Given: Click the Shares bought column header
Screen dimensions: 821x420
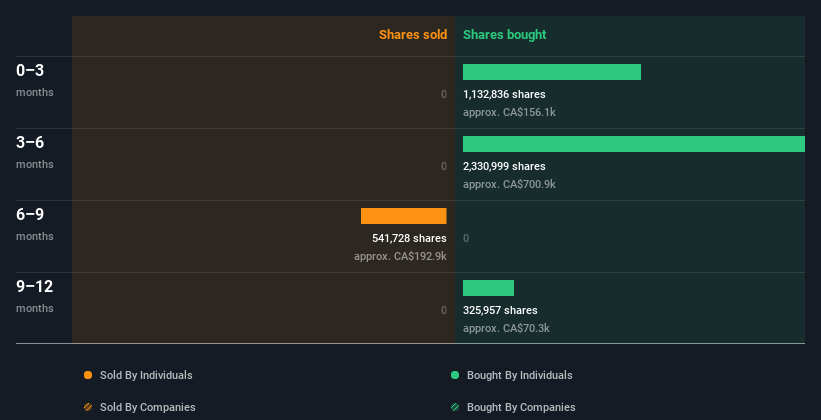Looking at the screenshot, I should pyautogui.click(x=505, y=35).
